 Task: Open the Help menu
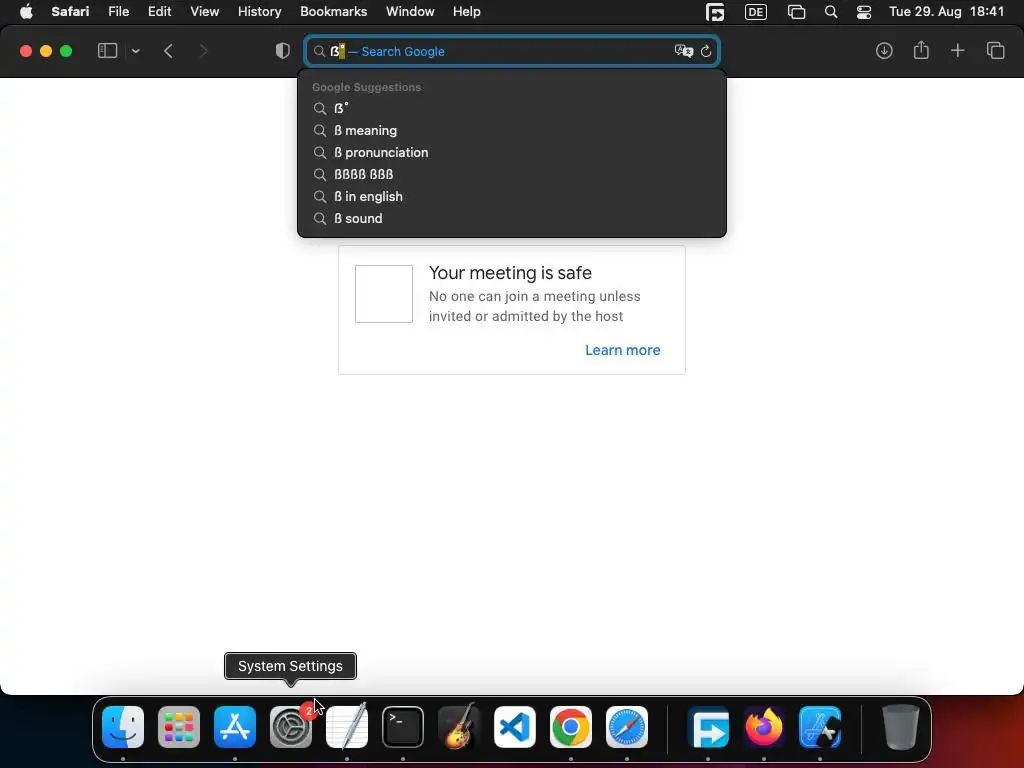[467, 12]
